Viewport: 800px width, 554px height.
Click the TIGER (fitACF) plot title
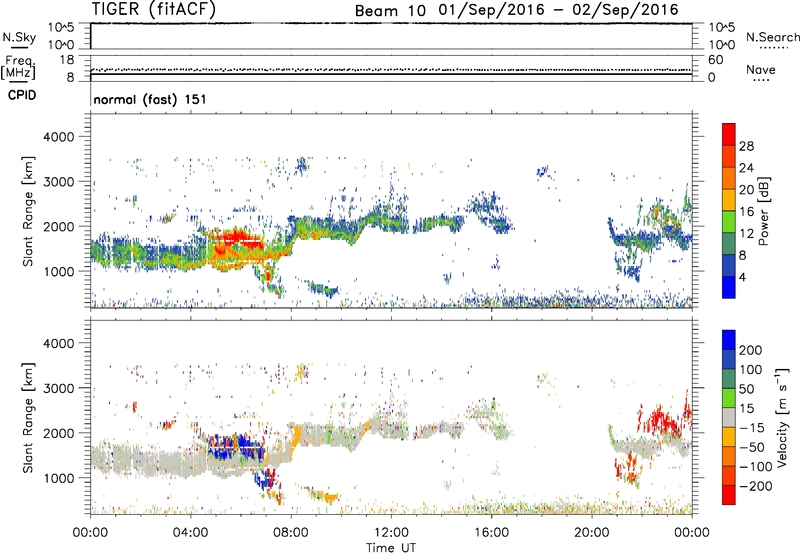pyautogui.click(x=154, y=9)
